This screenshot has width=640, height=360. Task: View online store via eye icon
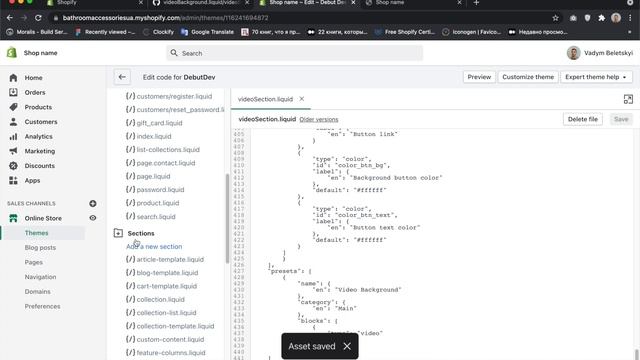point(93,218)
